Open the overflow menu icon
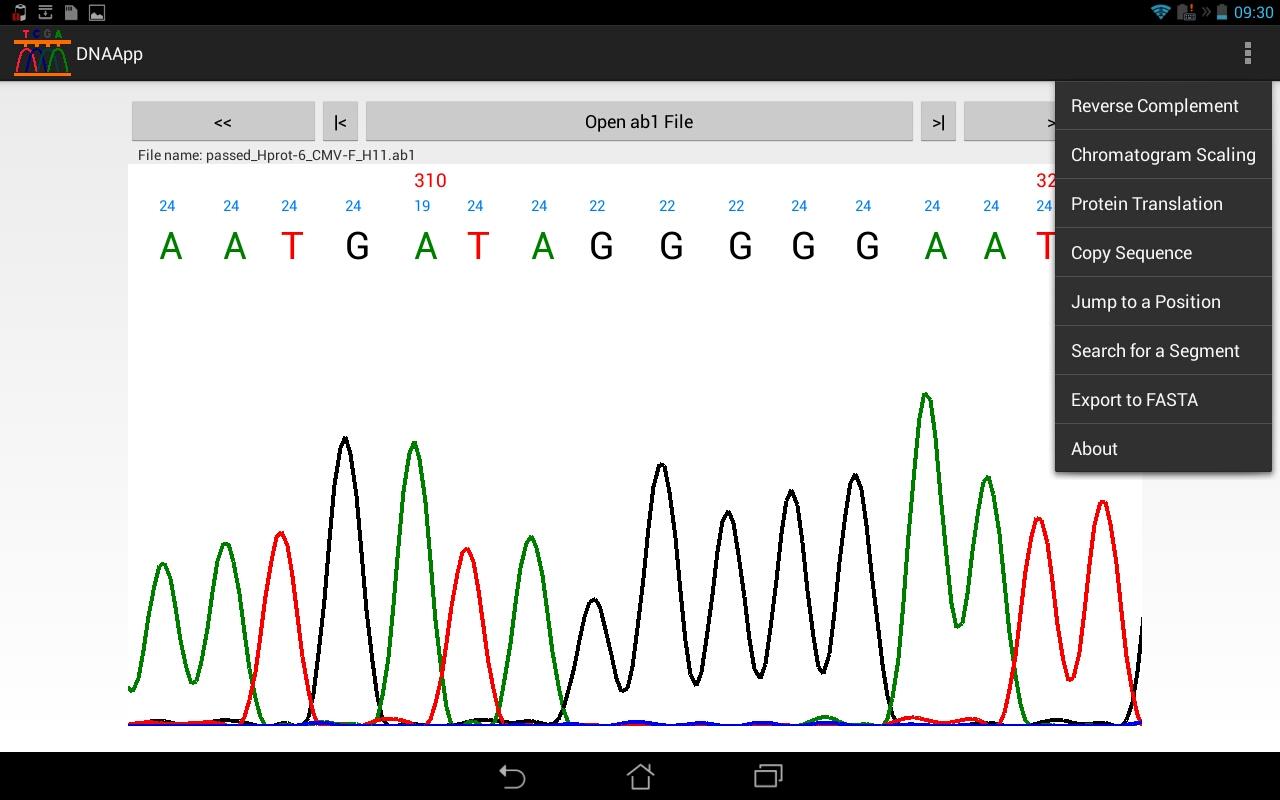Image resolution: width=1280 pixels, height=800 pixels. point(1247,53)
